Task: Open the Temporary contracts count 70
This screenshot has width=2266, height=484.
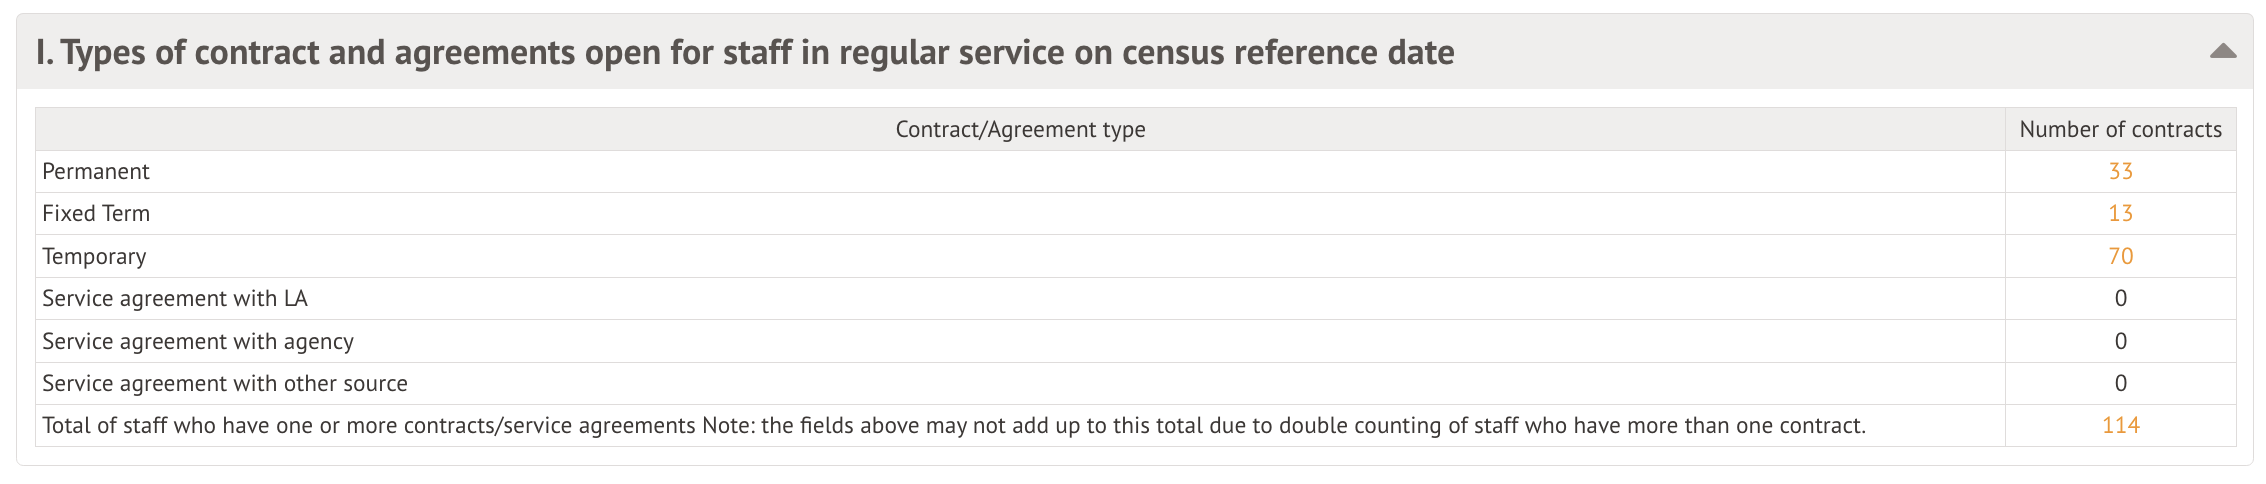Action: [2120, 257]
